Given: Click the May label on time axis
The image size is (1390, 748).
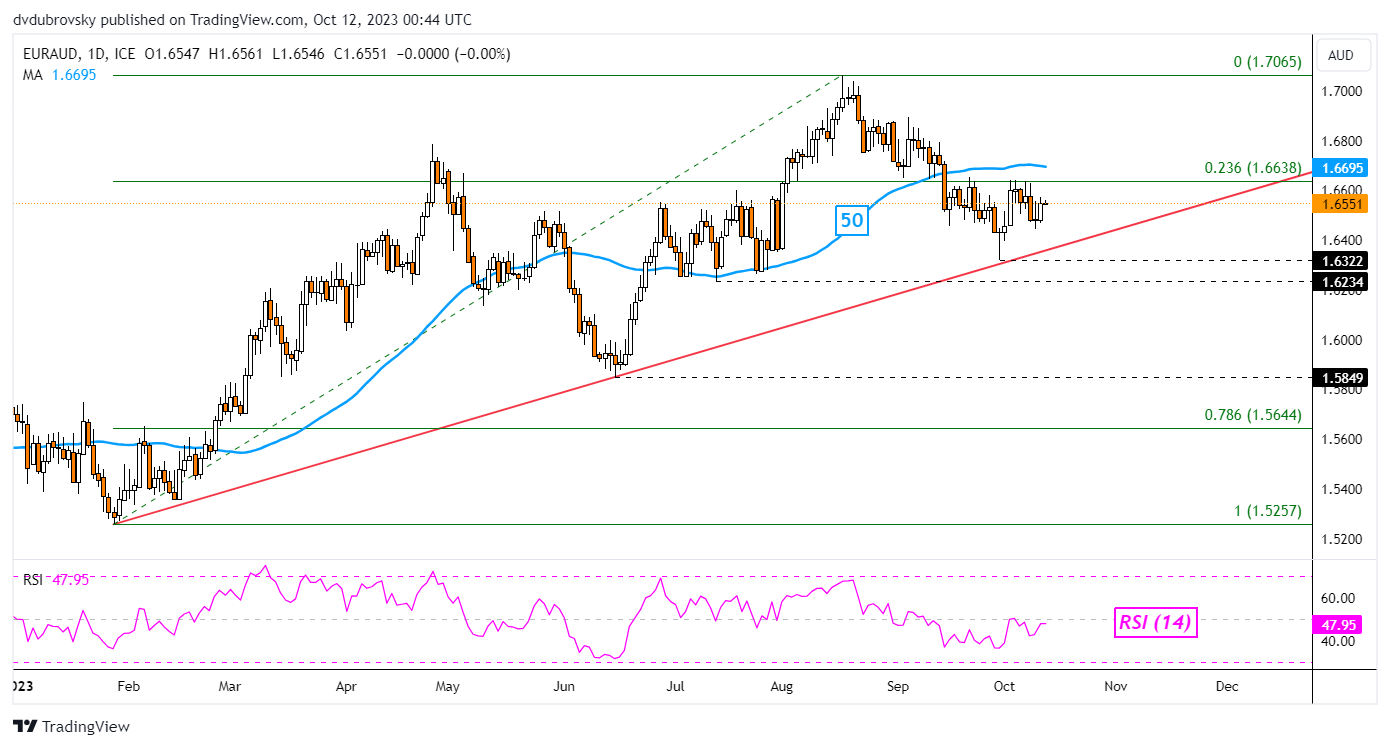Looking at the screenshot, I should click(448, 687).
